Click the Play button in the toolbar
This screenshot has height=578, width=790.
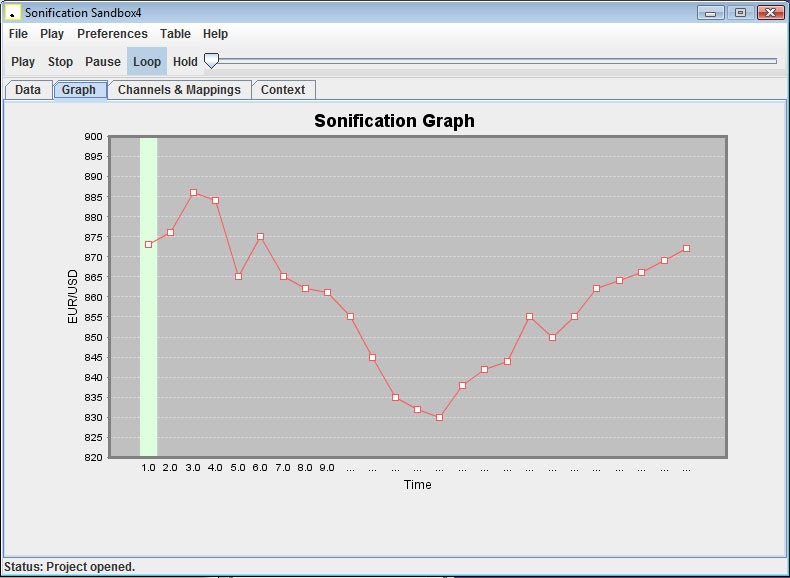(x=23, y=62)
